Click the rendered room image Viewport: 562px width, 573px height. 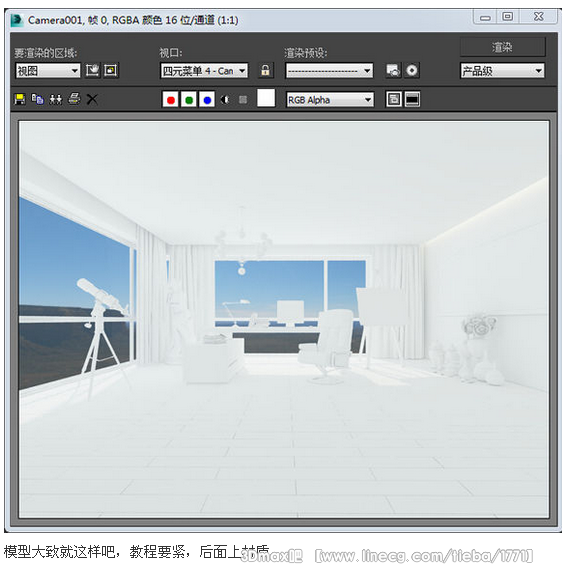pos(284,319)
